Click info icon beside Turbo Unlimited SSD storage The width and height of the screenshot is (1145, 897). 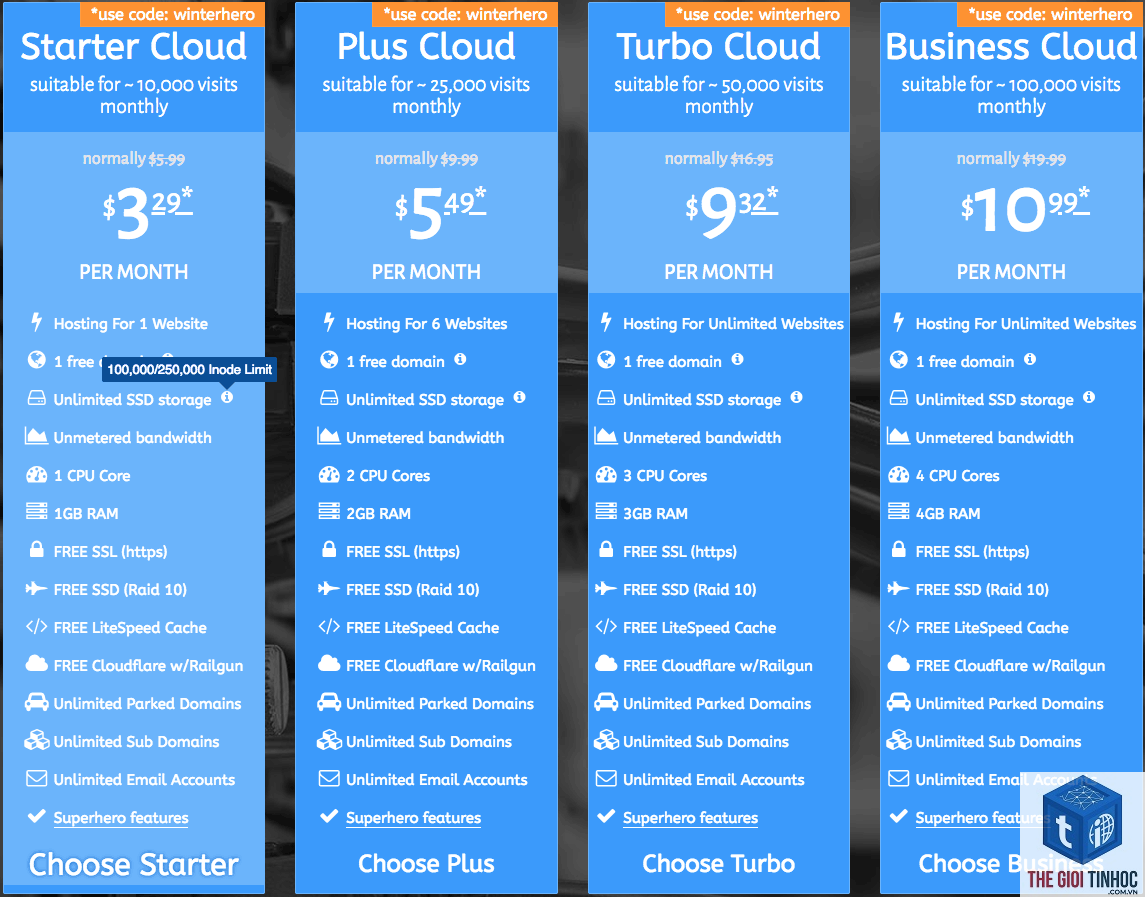pyautogui.click(x=797, y=397)
